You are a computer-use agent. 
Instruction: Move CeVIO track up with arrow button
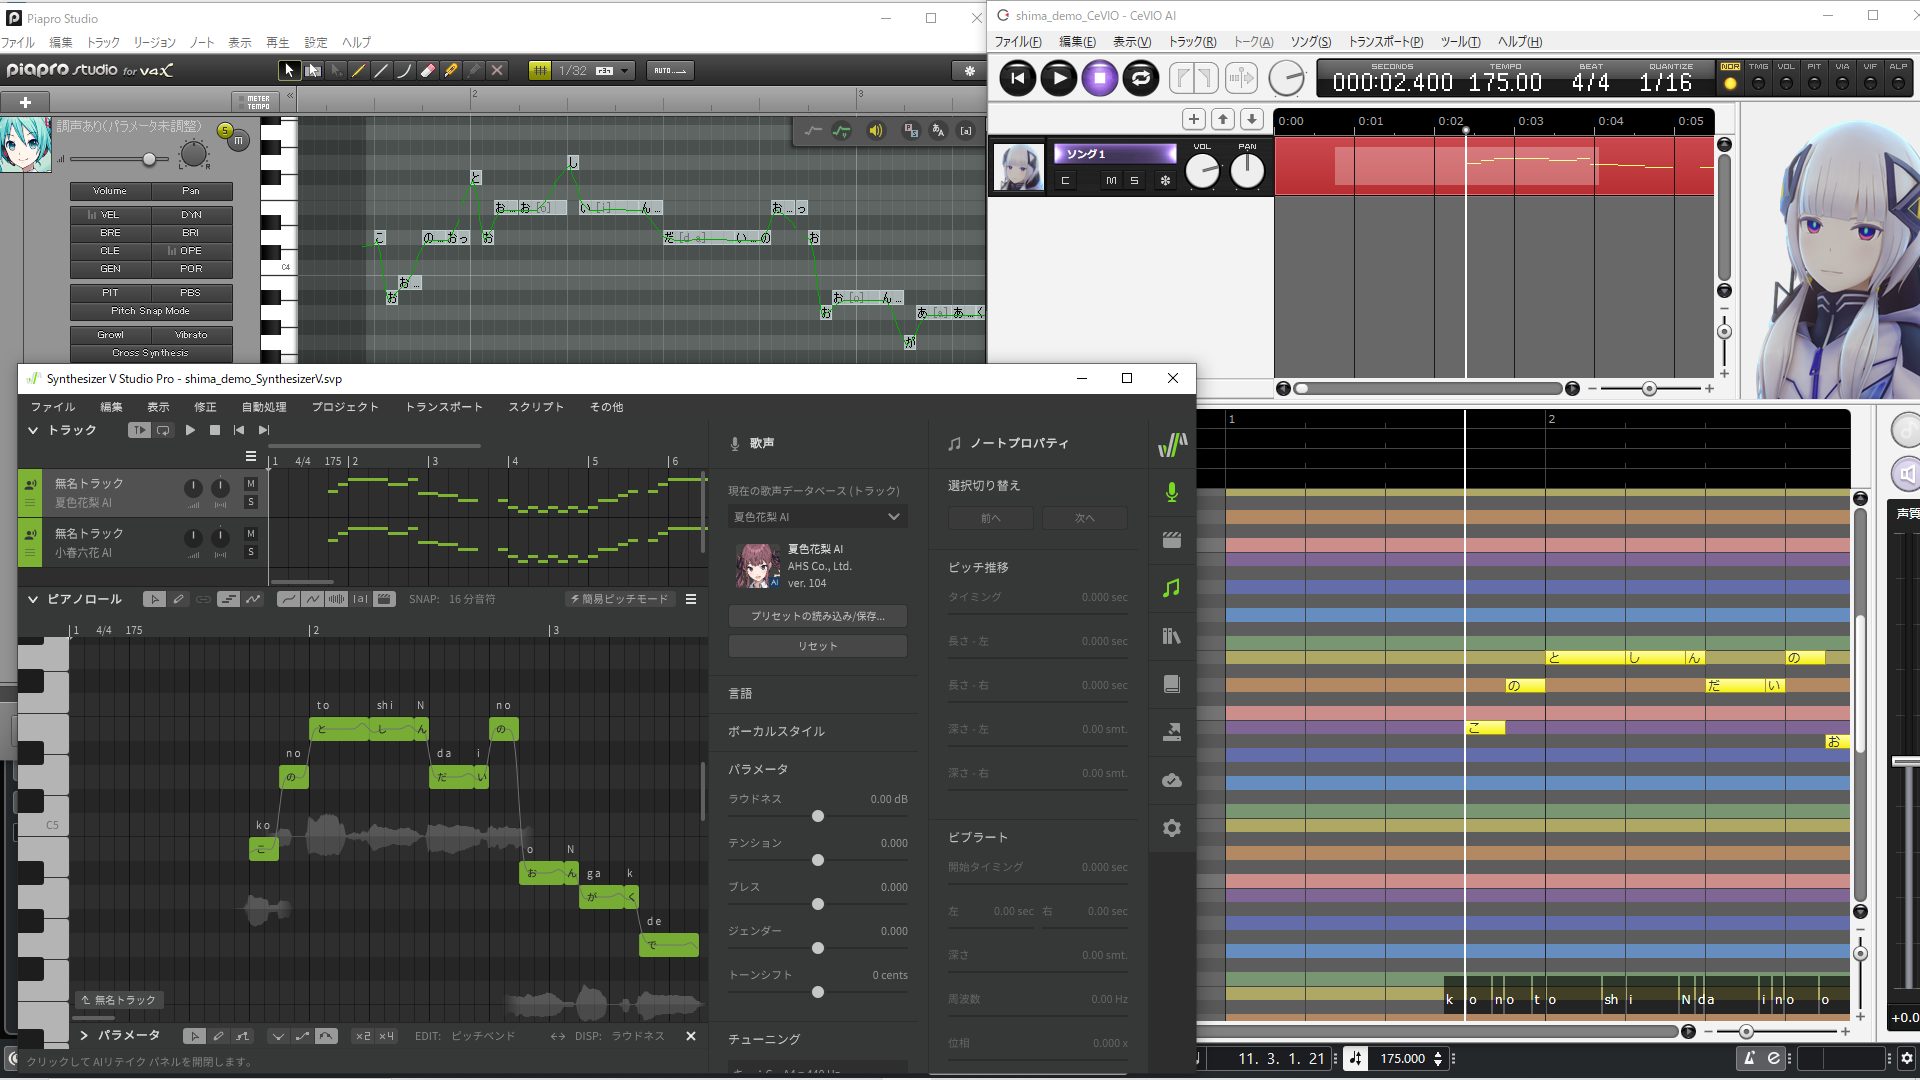[1223, 119]
